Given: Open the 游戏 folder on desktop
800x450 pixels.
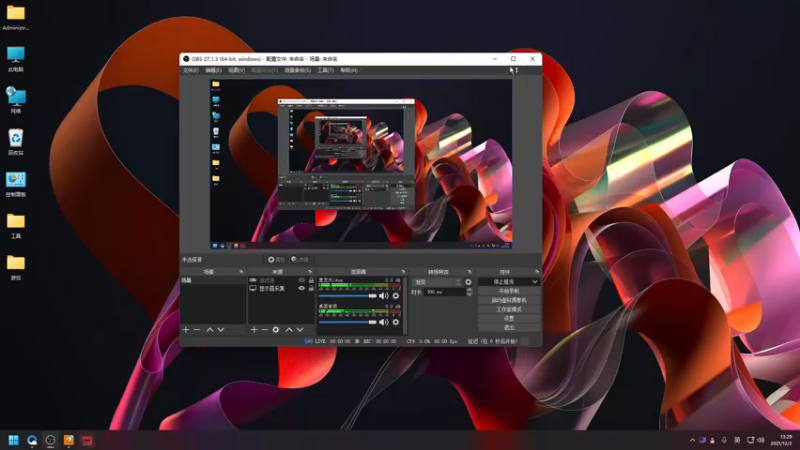Looking at the screenshot, I should tap(16, 267).
